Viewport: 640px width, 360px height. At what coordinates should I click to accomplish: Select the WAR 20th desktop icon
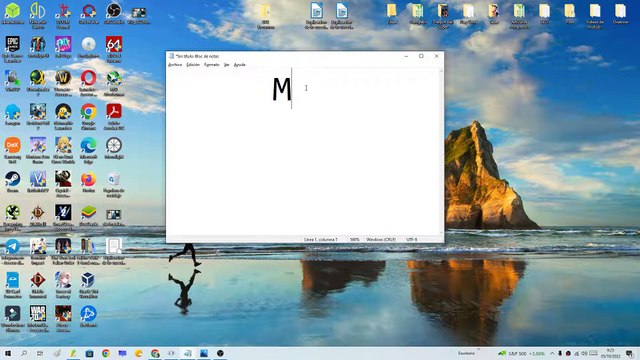pos(38,318)
